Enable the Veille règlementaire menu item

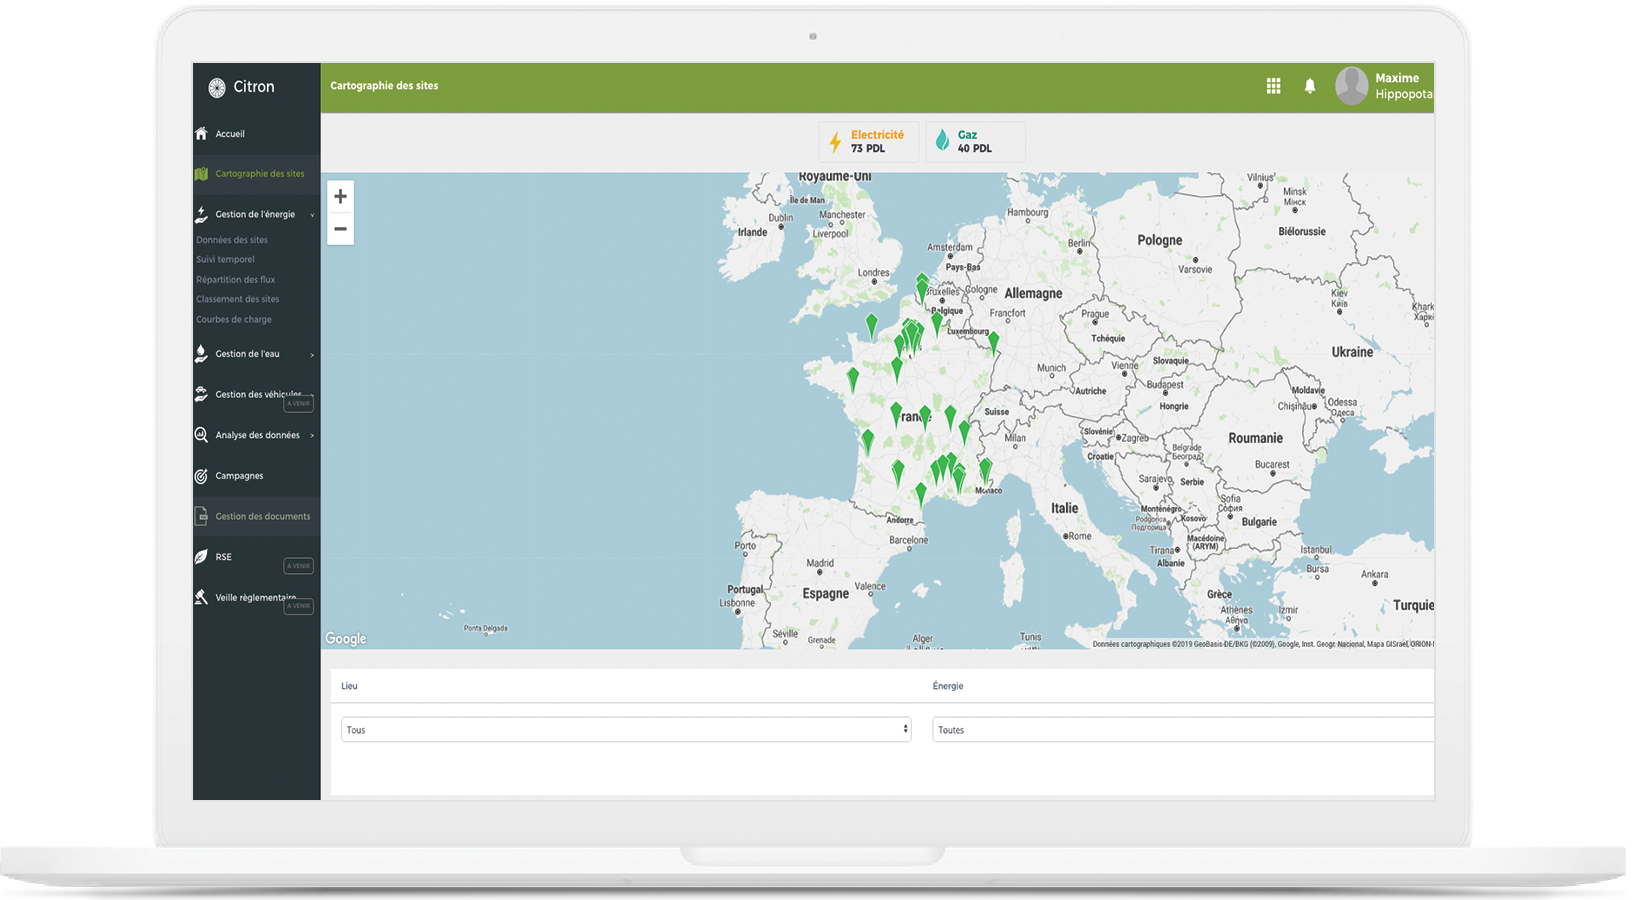click(x=255, y=597)
